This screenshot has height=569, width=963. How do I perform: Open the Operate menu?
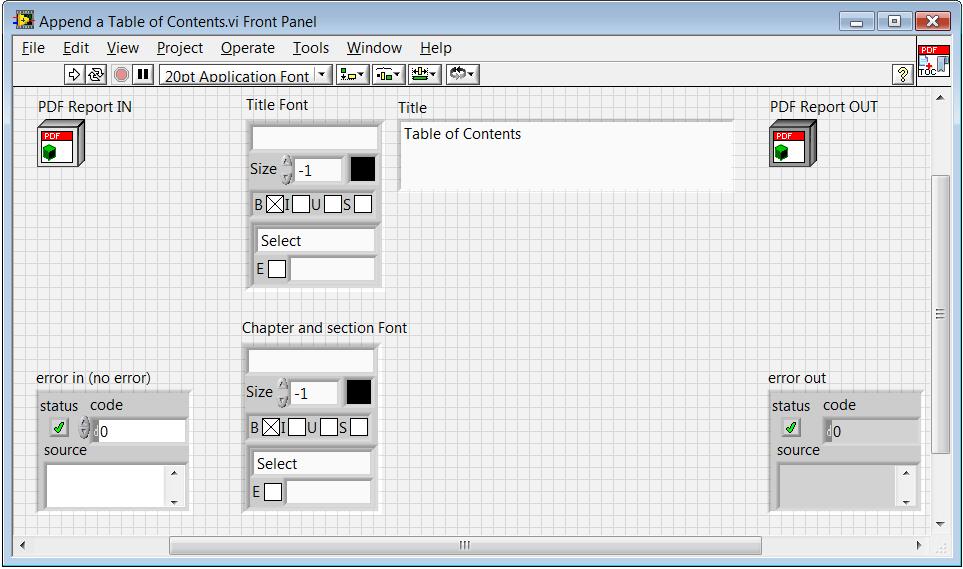[x=247, y=48]
